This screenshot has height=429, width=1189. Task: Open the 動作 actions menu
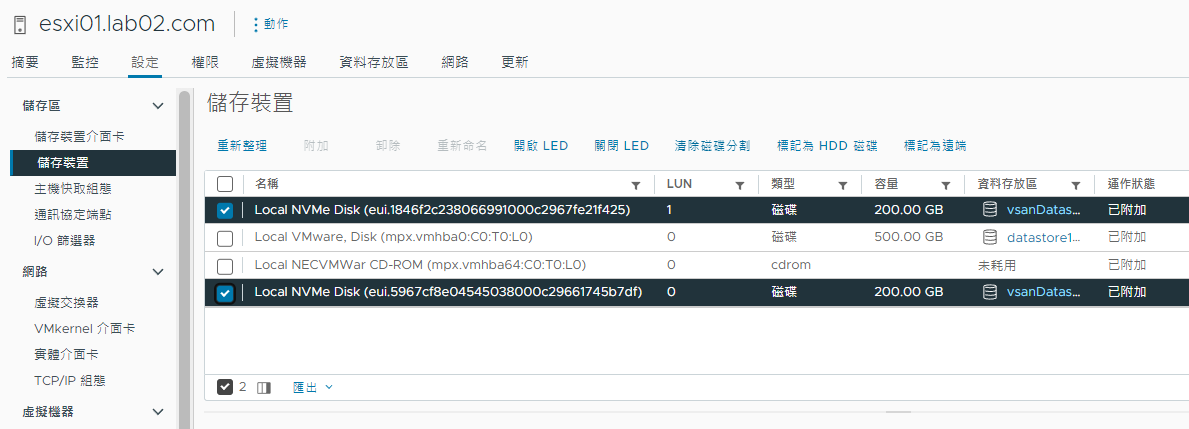click(x=270, y=24)
